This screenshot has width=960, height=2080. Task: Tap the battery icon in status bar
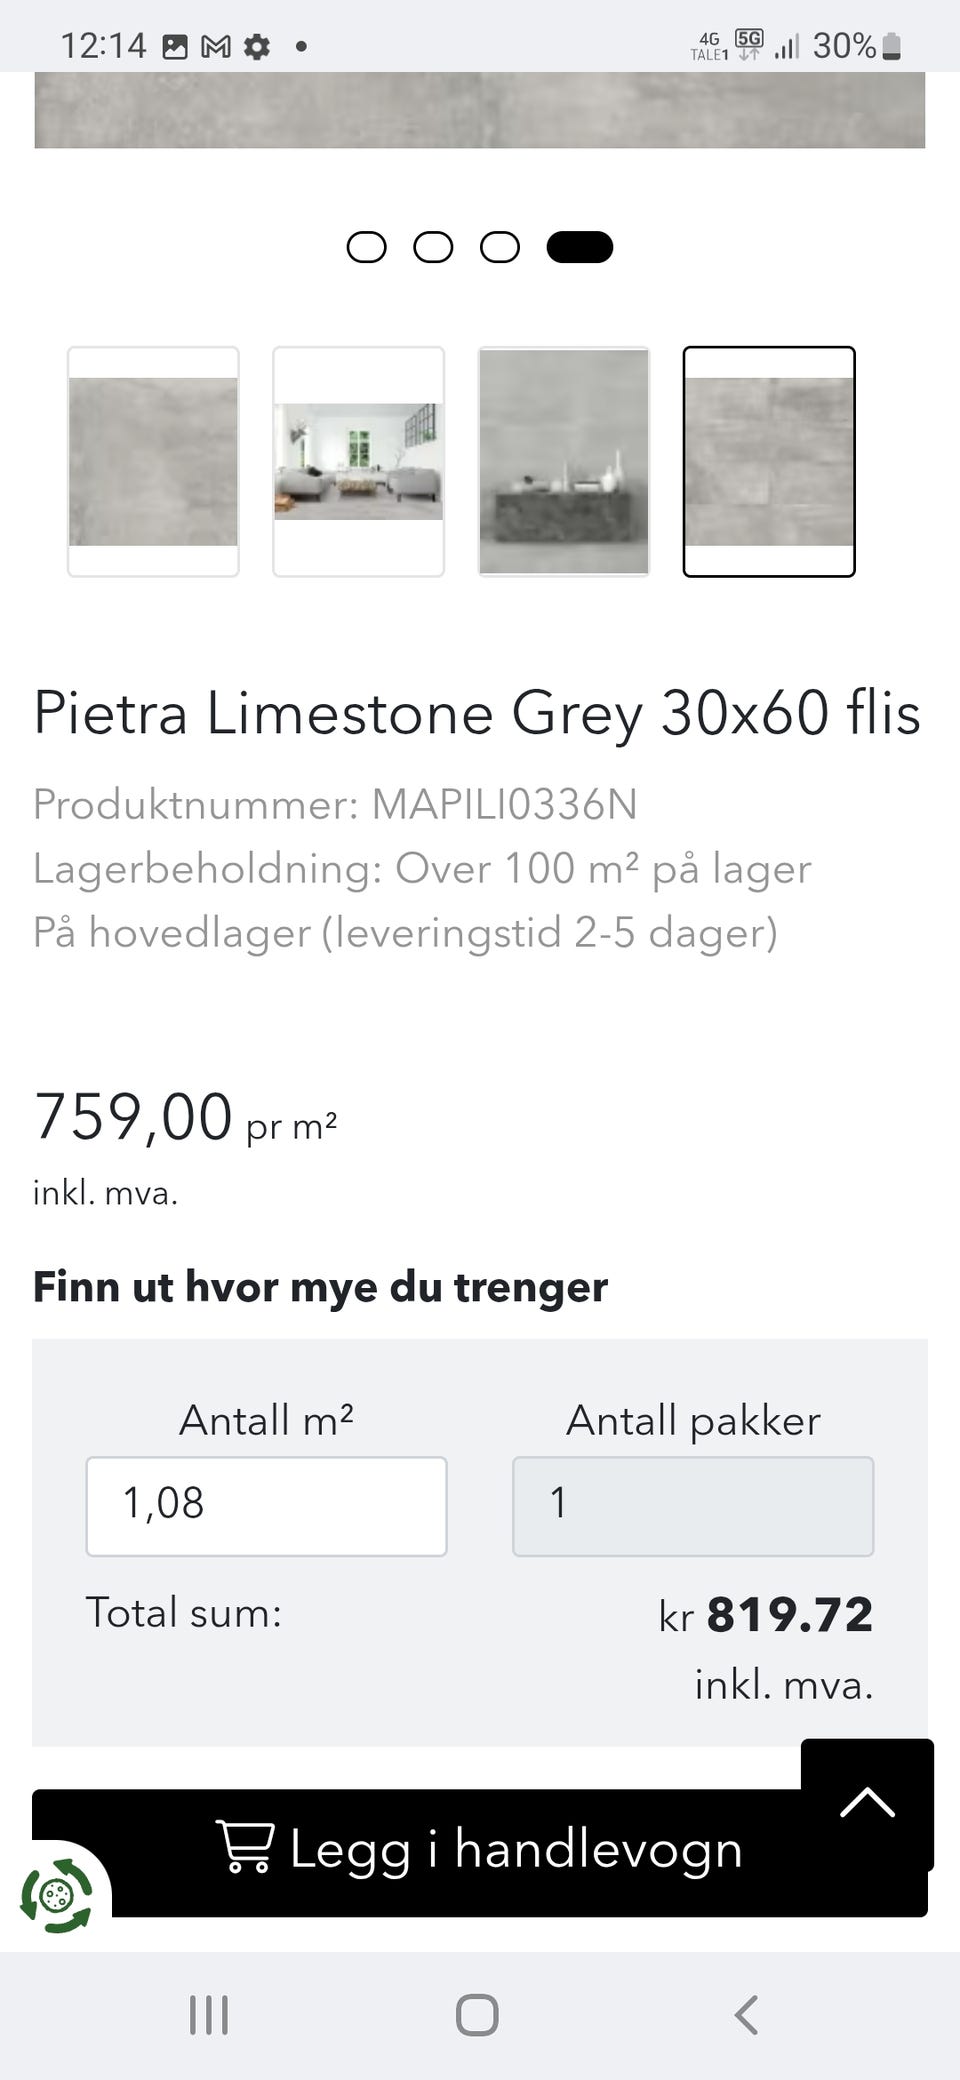pos(892,47)
